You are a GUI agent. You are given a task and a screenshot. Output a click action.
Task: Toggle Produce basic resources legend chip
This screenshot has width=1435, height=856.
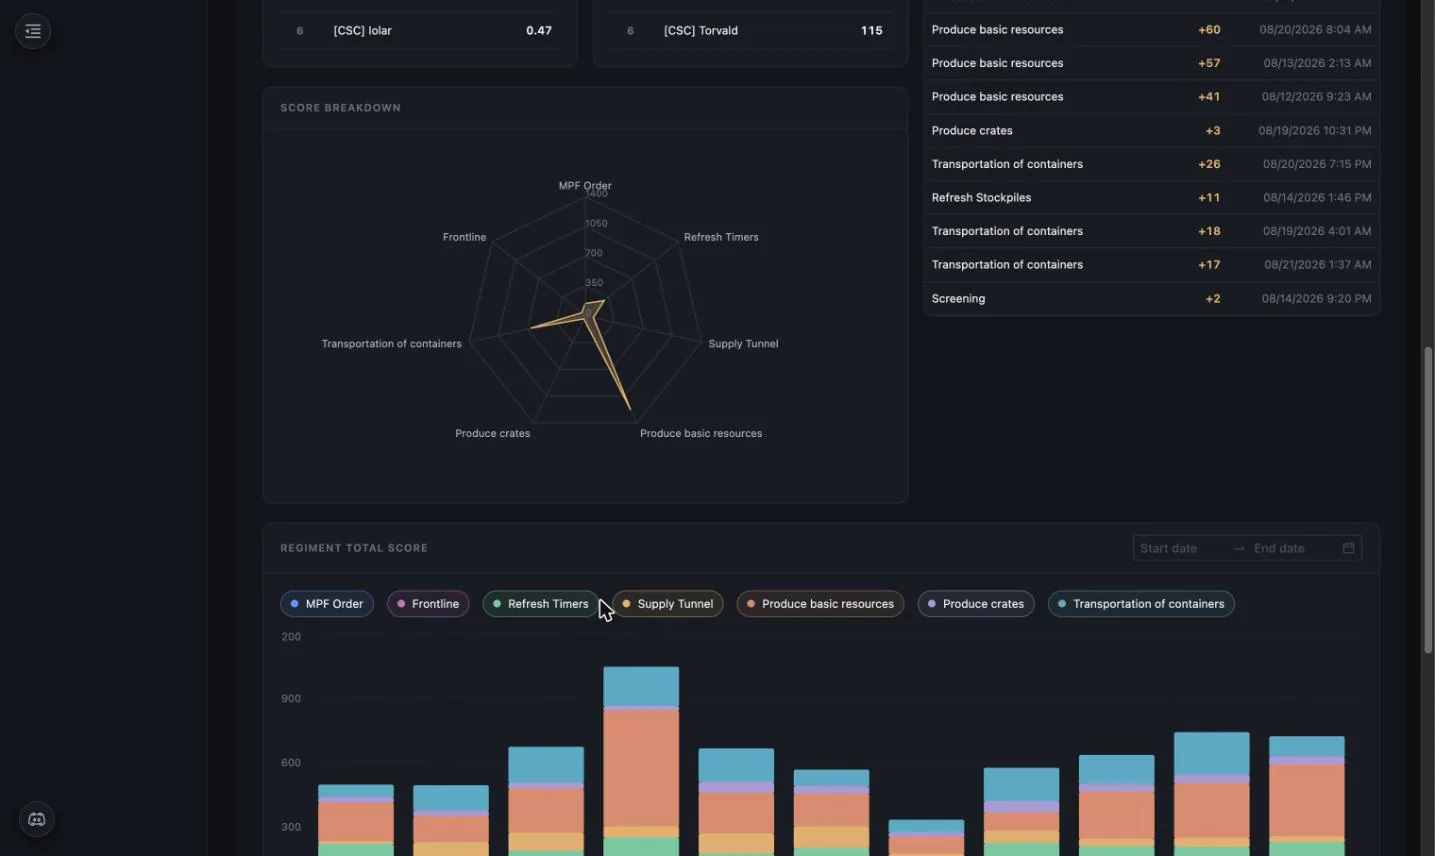(820, 604)
